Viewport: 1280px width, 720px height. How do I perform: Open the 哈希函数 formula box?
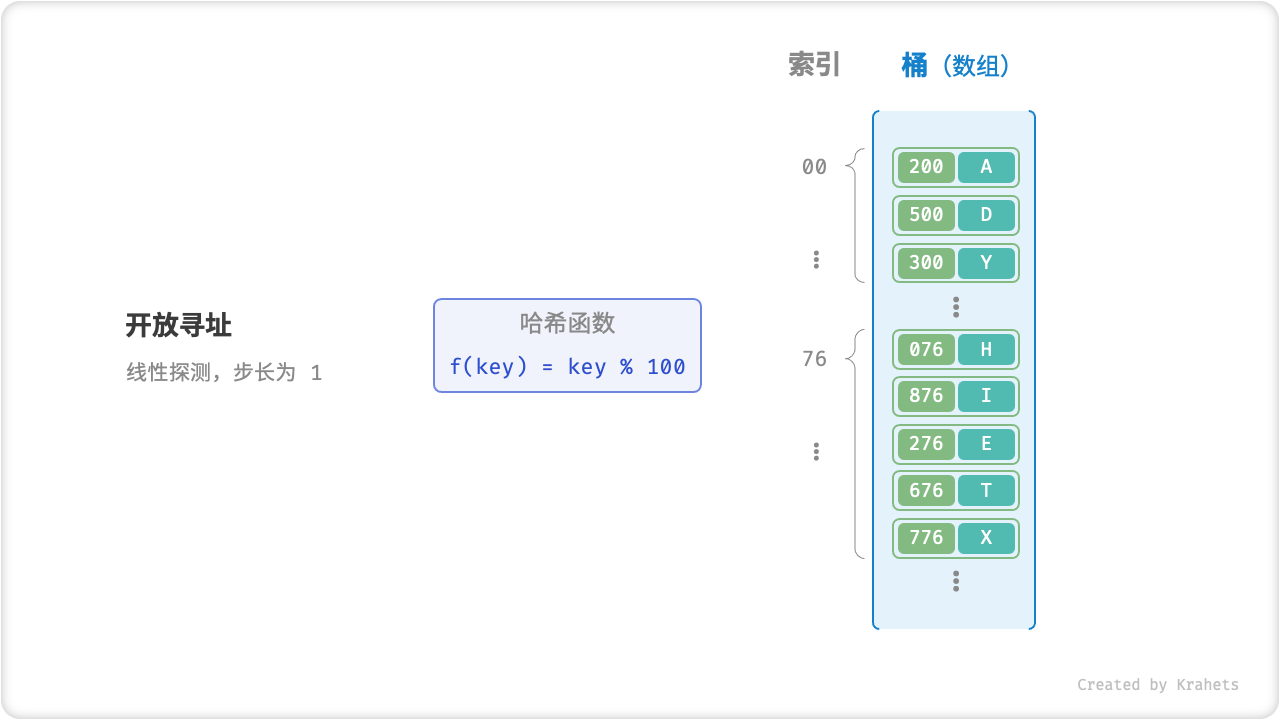coord(567,345)
